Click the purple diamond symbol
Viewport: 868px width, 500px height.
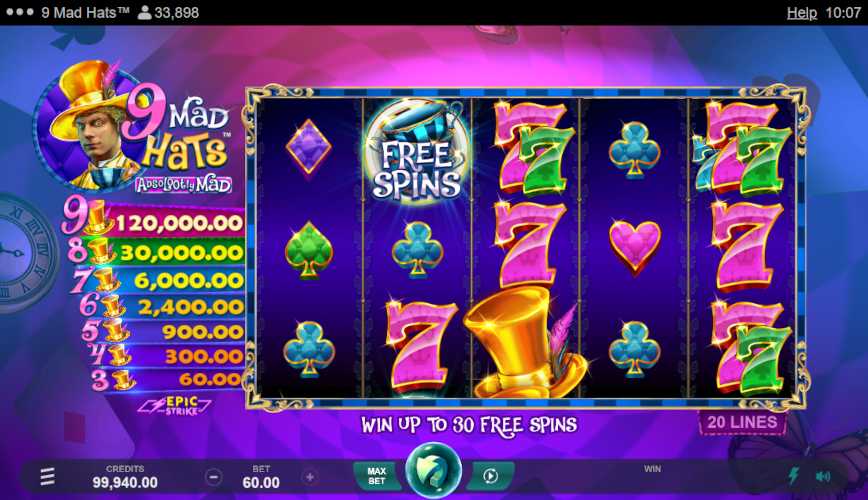(308, 147)
